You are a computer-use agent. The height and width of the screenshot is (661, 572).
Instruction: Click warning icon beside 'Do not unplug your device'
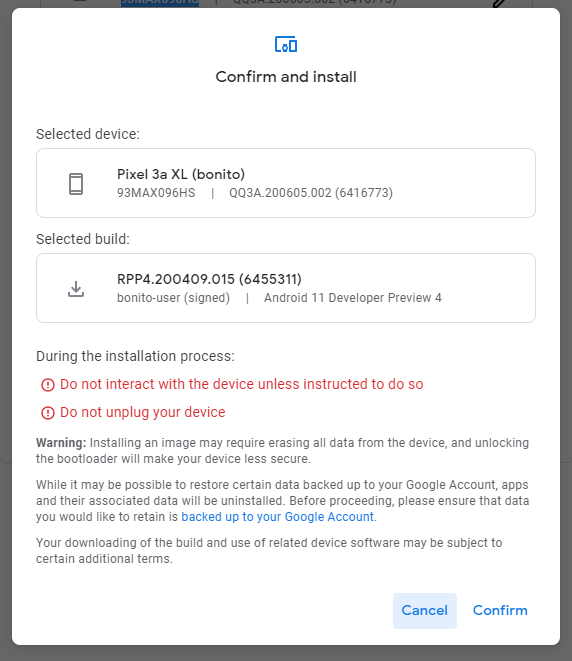coord(48,413)
